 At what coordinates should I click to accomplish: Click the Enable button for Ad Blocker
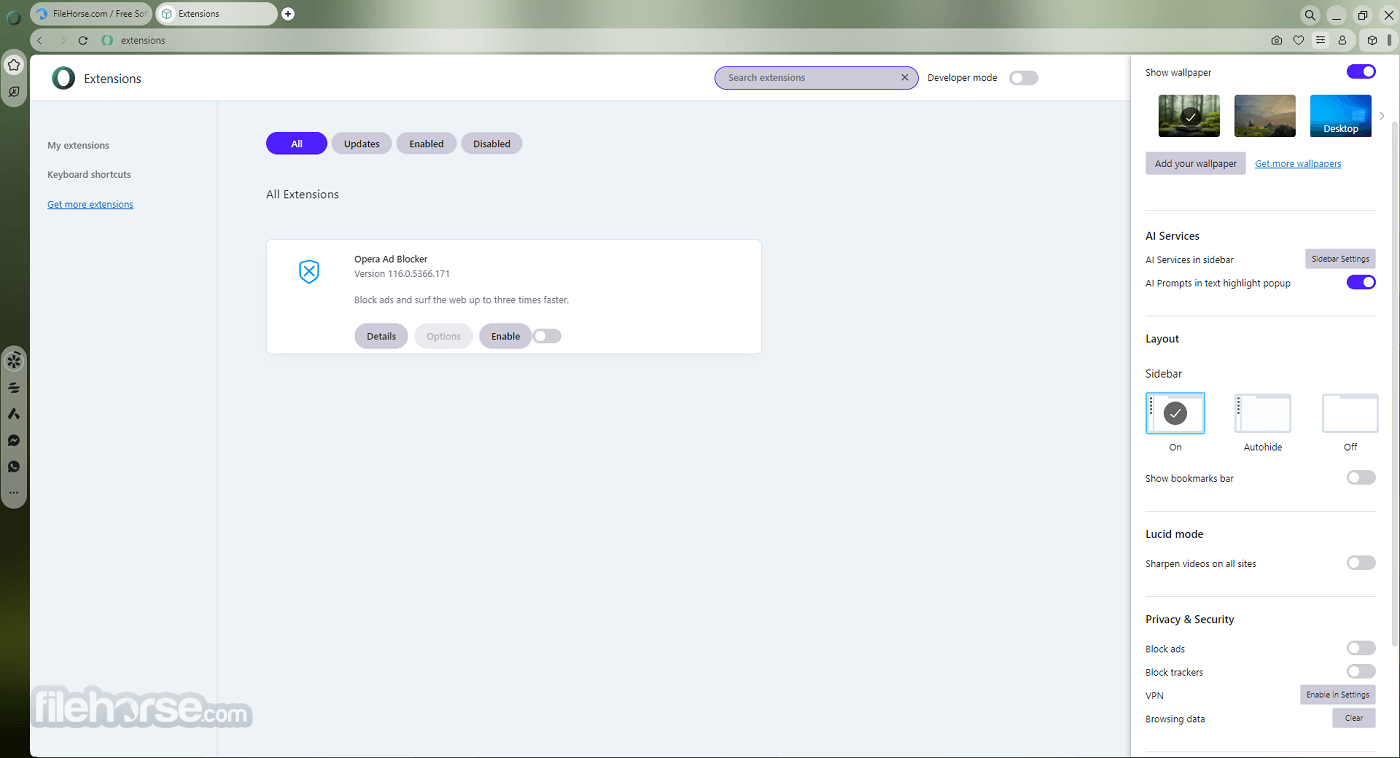click(x=505, y=336)
